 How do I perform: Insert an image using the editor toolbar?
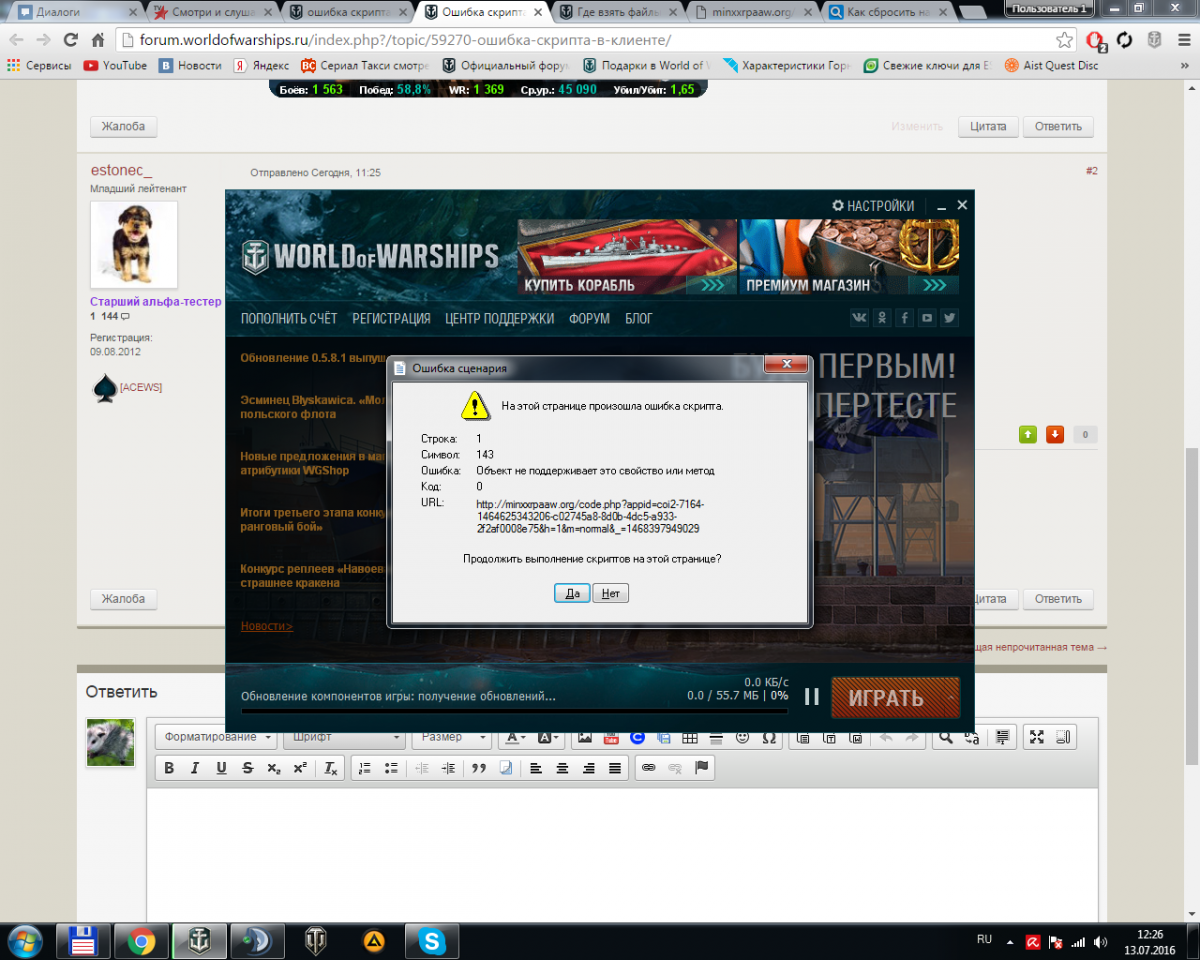[x=585, y=738]
